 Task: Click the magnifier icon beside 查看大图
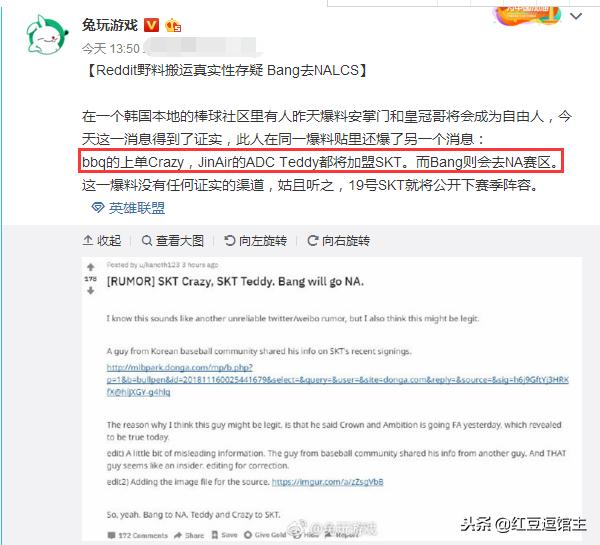(x=147, y=241)
